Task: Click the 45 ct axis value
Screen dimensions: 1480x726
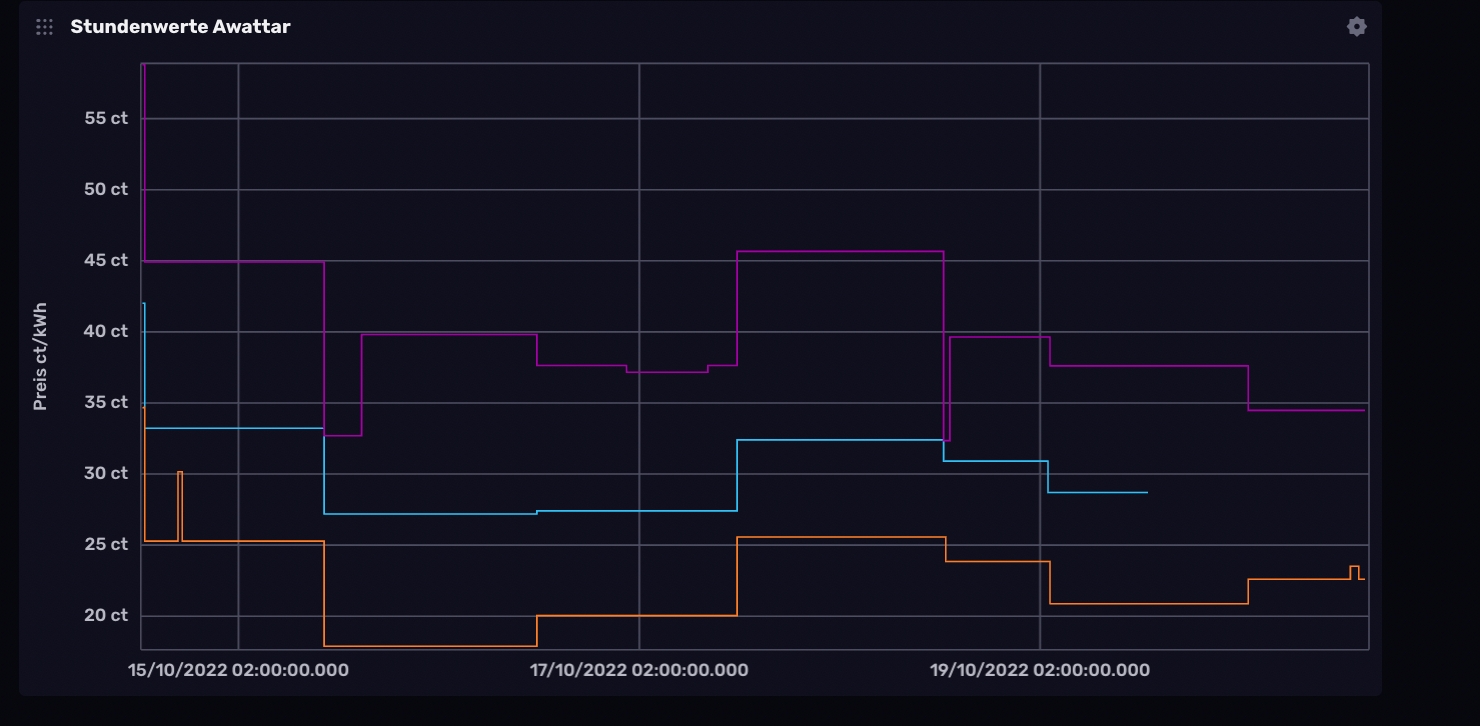Action: (107, 260)
